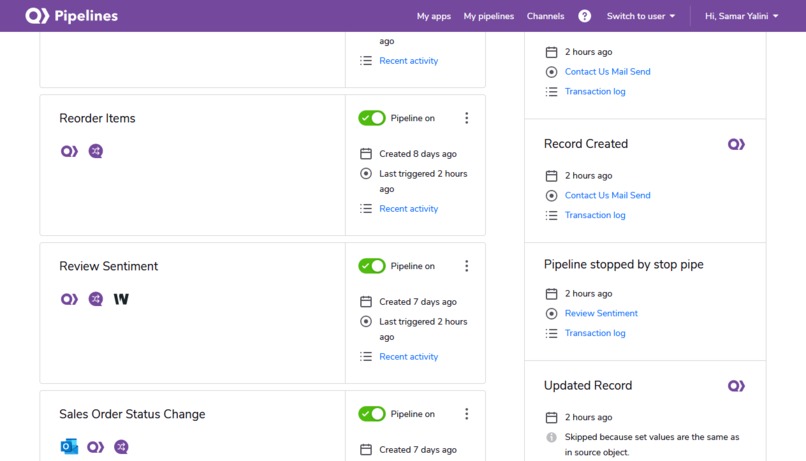This screenshot has height=461, width=806.
Task: Click the W app icon under Review Sentiment
Action: tap(121, 299)
